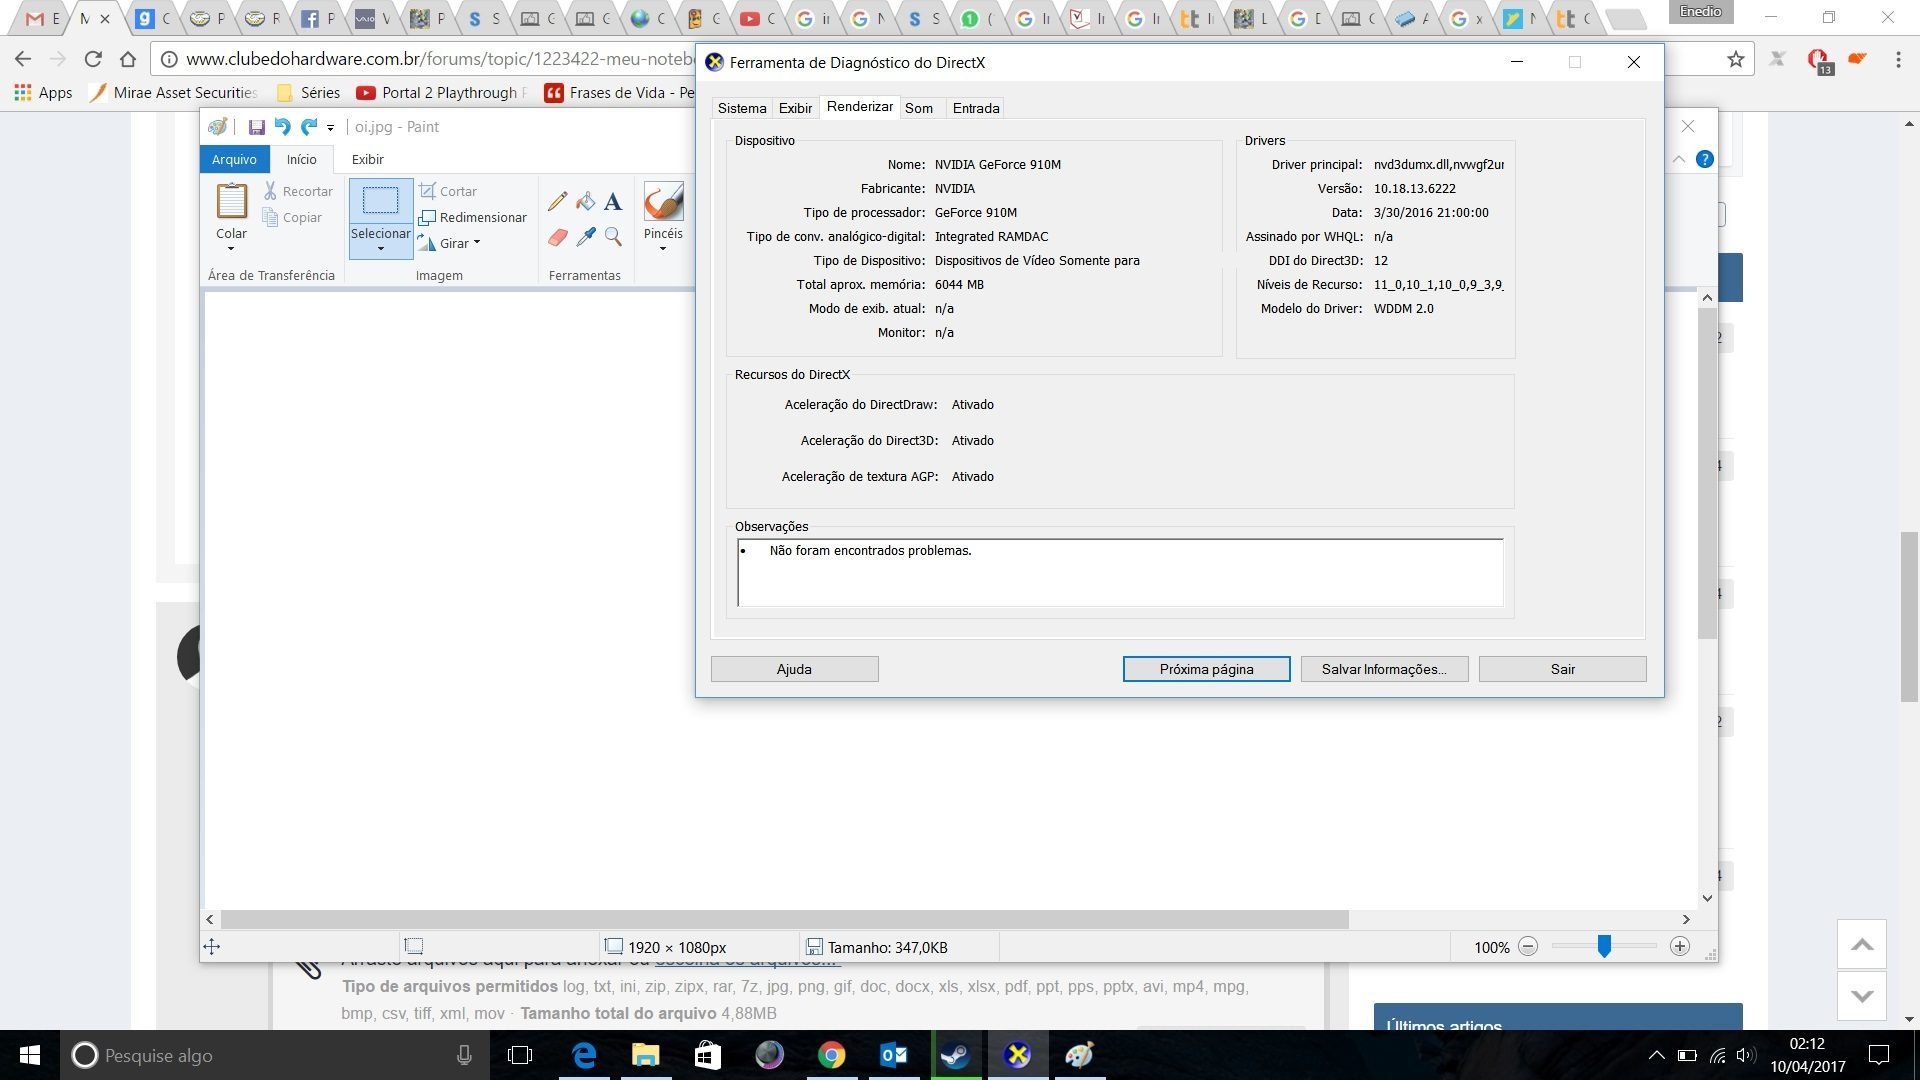Click Chrome home icon
Image resolution: width=1920 pixels, height=1080 pixels.
128,59
